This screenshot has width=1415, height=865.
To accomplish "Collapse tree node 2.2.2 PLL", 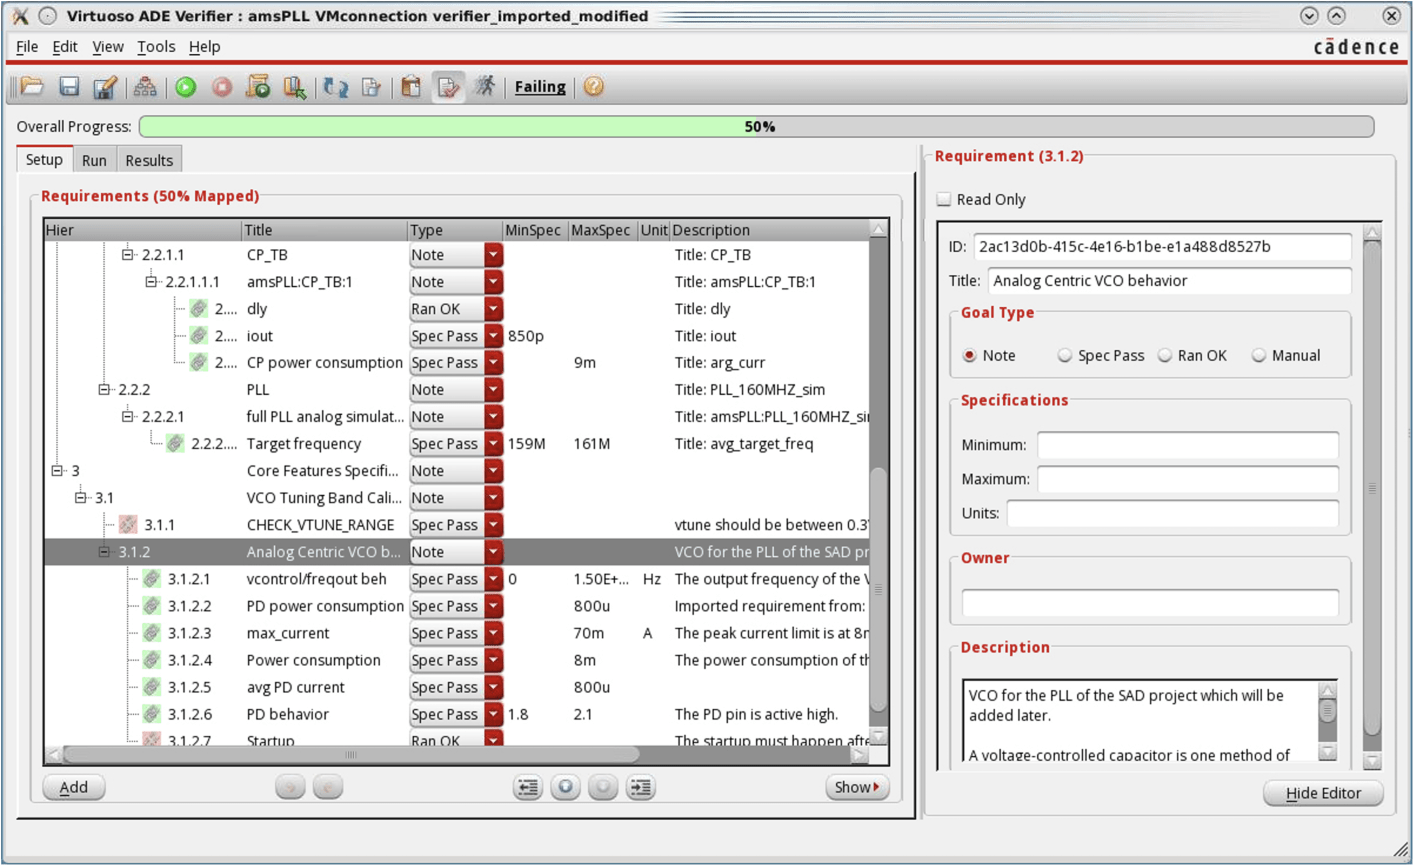I will click(x=104, y=390).
